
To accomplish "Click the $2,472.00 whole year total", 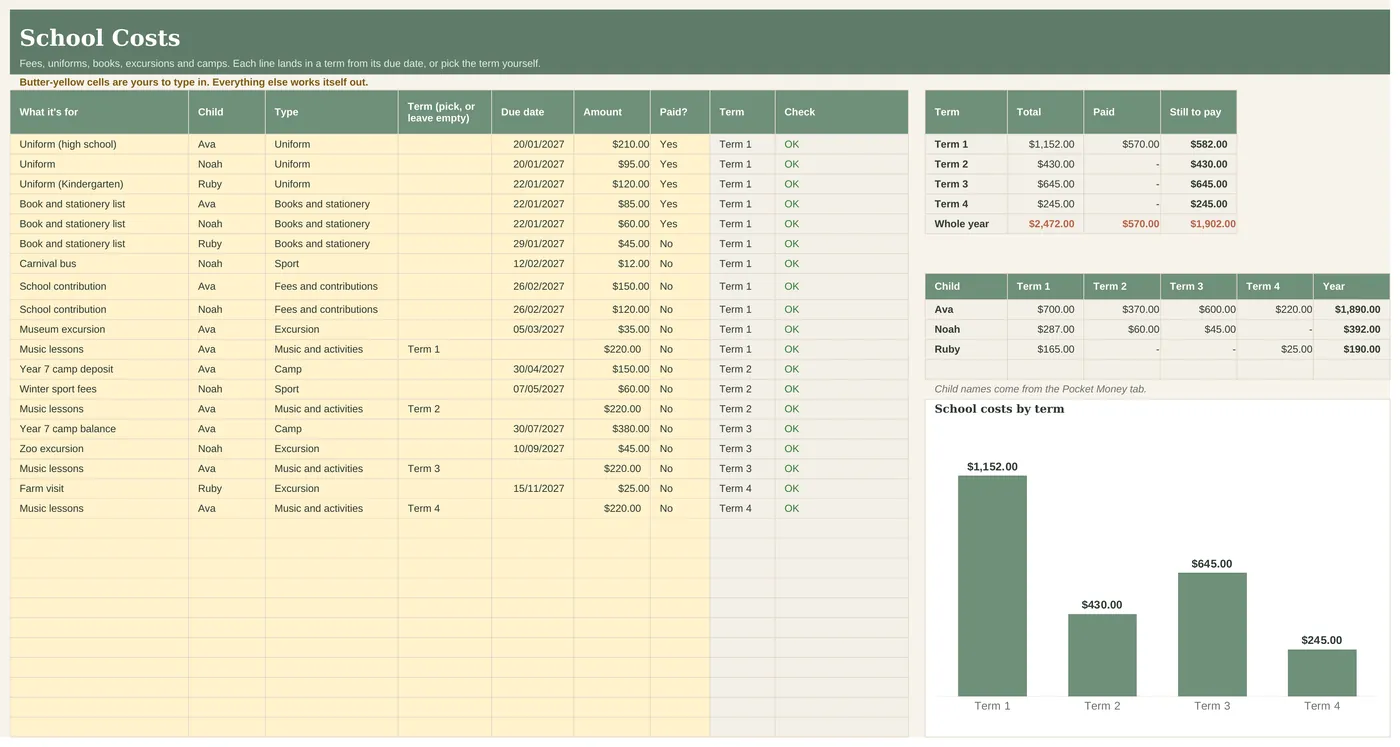I will coord(1045,224).
